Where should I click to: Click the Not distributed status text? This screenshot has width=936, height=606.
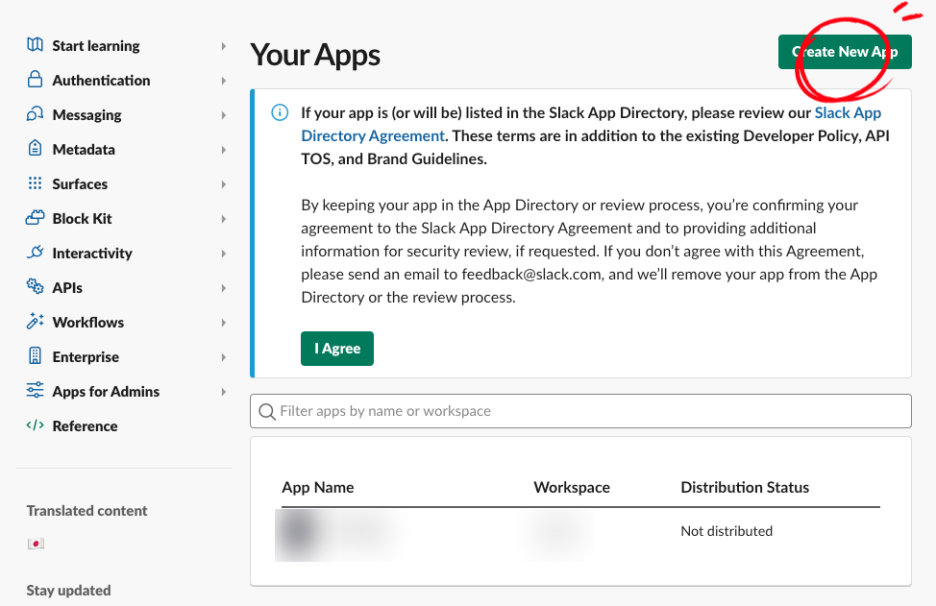[x=726, y=531]
